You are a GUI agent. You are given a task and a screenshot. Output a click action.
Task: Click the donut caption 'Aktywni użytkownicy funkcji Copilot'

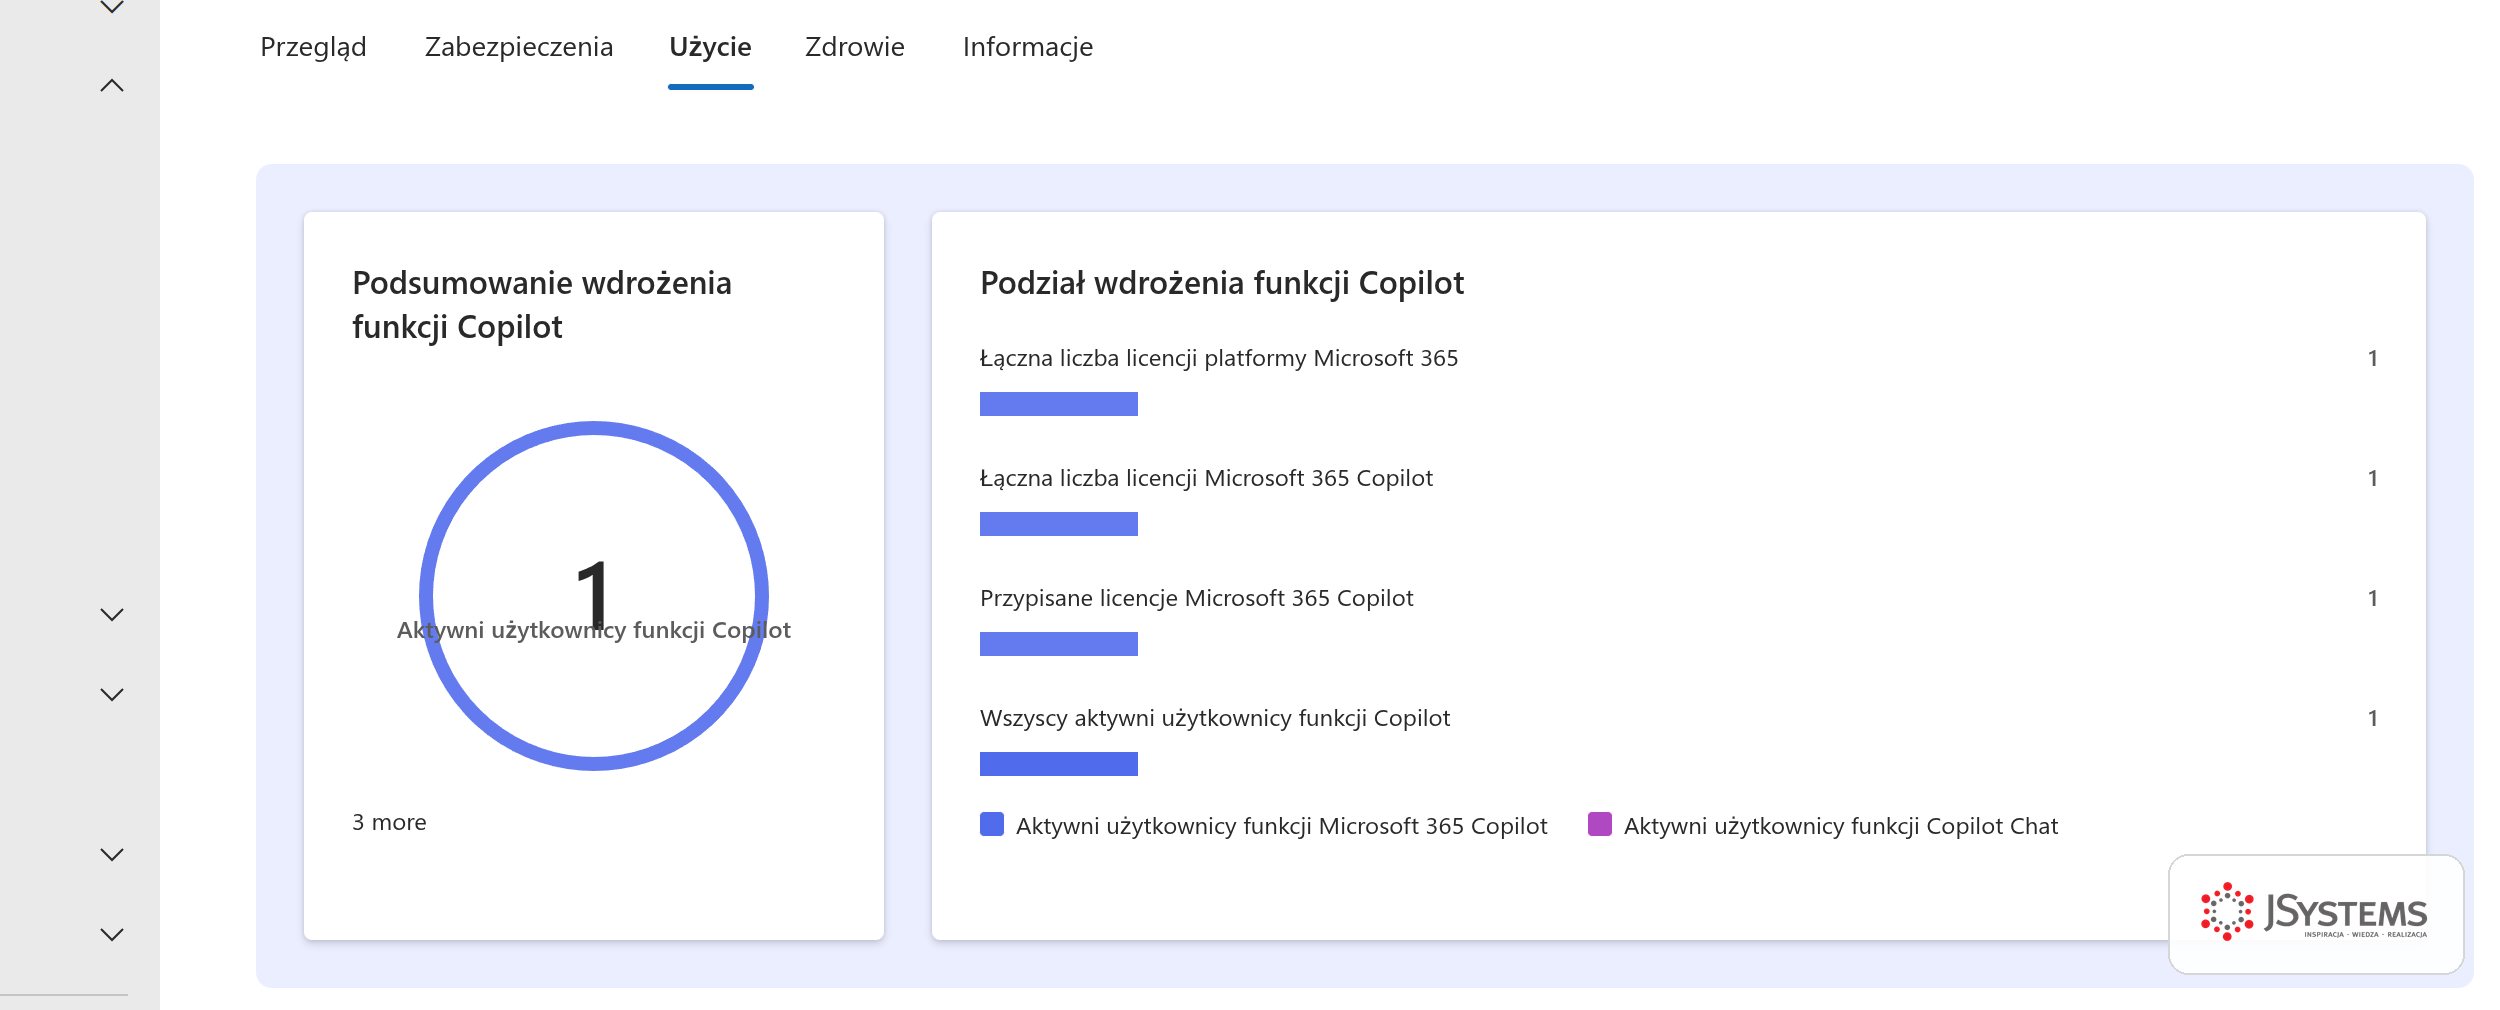[x=594, y=630]
